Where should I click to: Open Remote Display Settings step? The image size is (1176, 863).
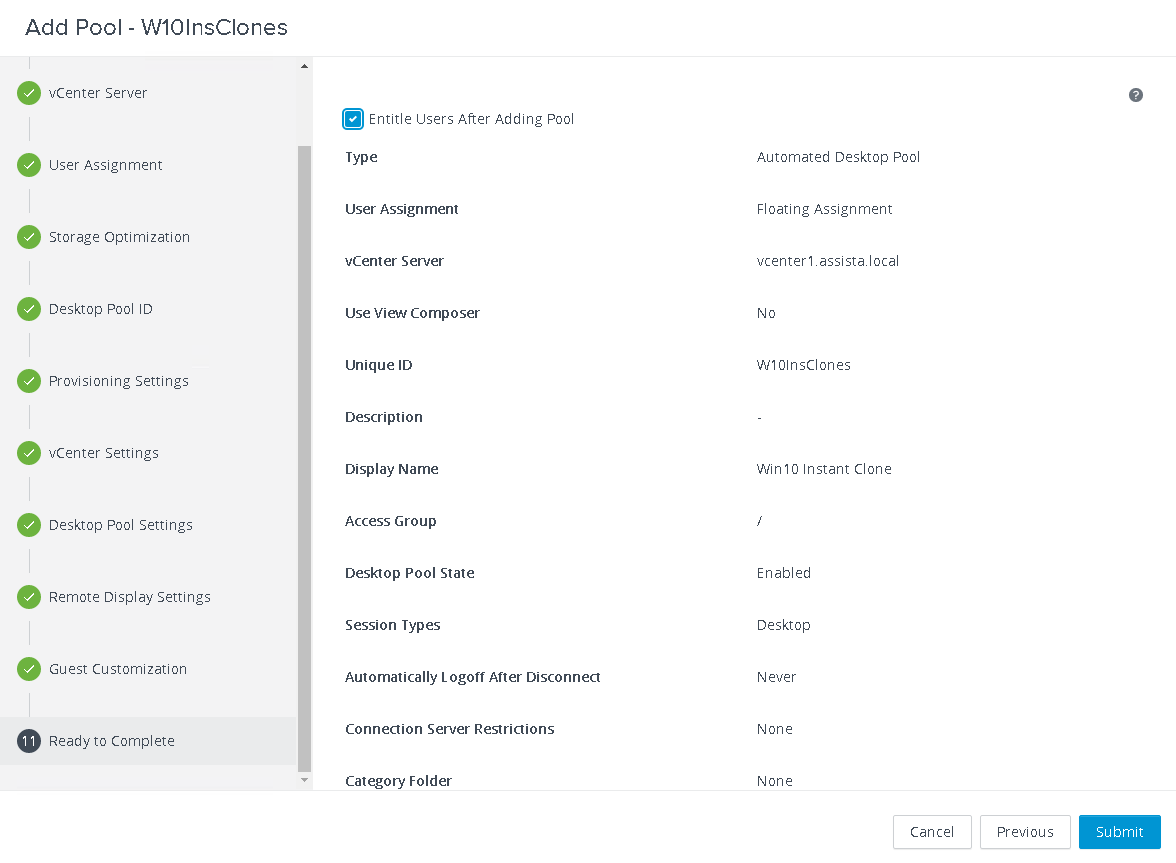(130, 597)
